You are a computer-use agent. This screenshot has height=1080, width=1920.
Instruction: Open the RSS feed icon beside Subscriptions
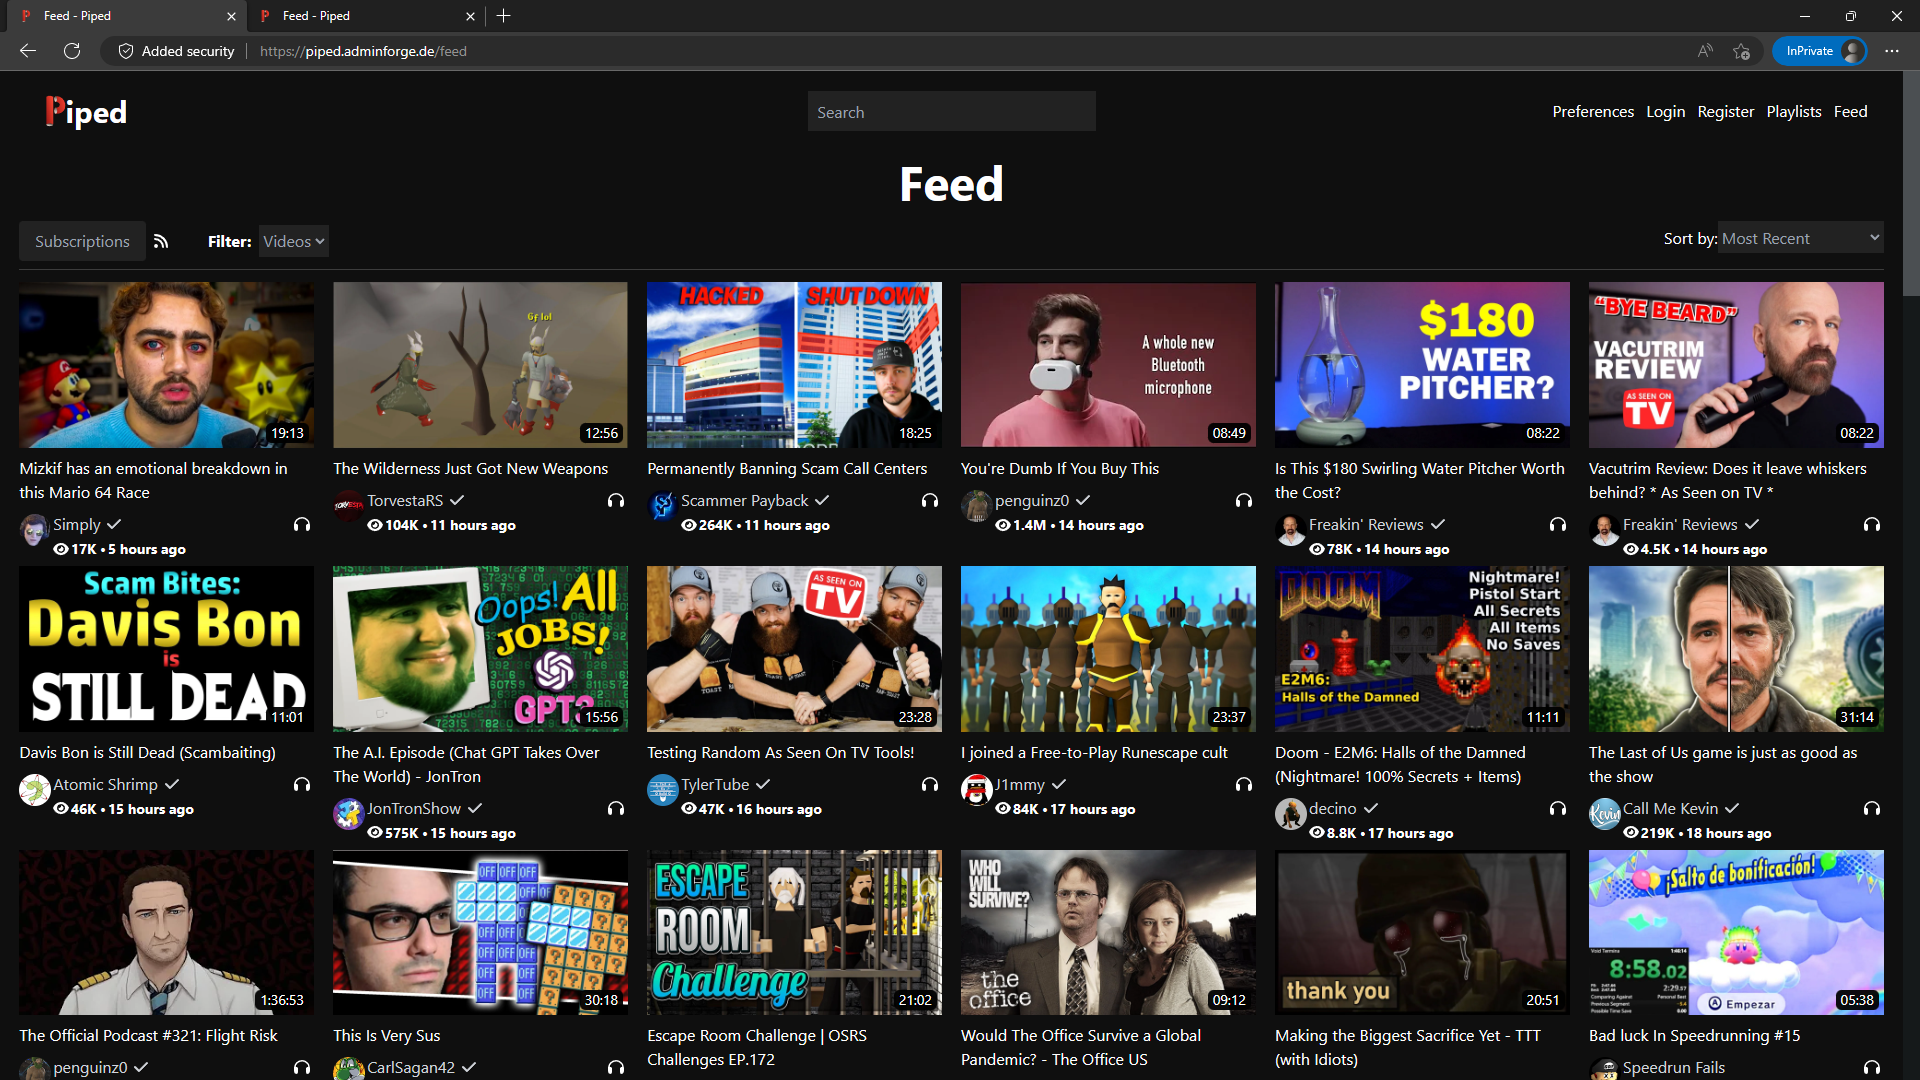(x=161, y=241)
